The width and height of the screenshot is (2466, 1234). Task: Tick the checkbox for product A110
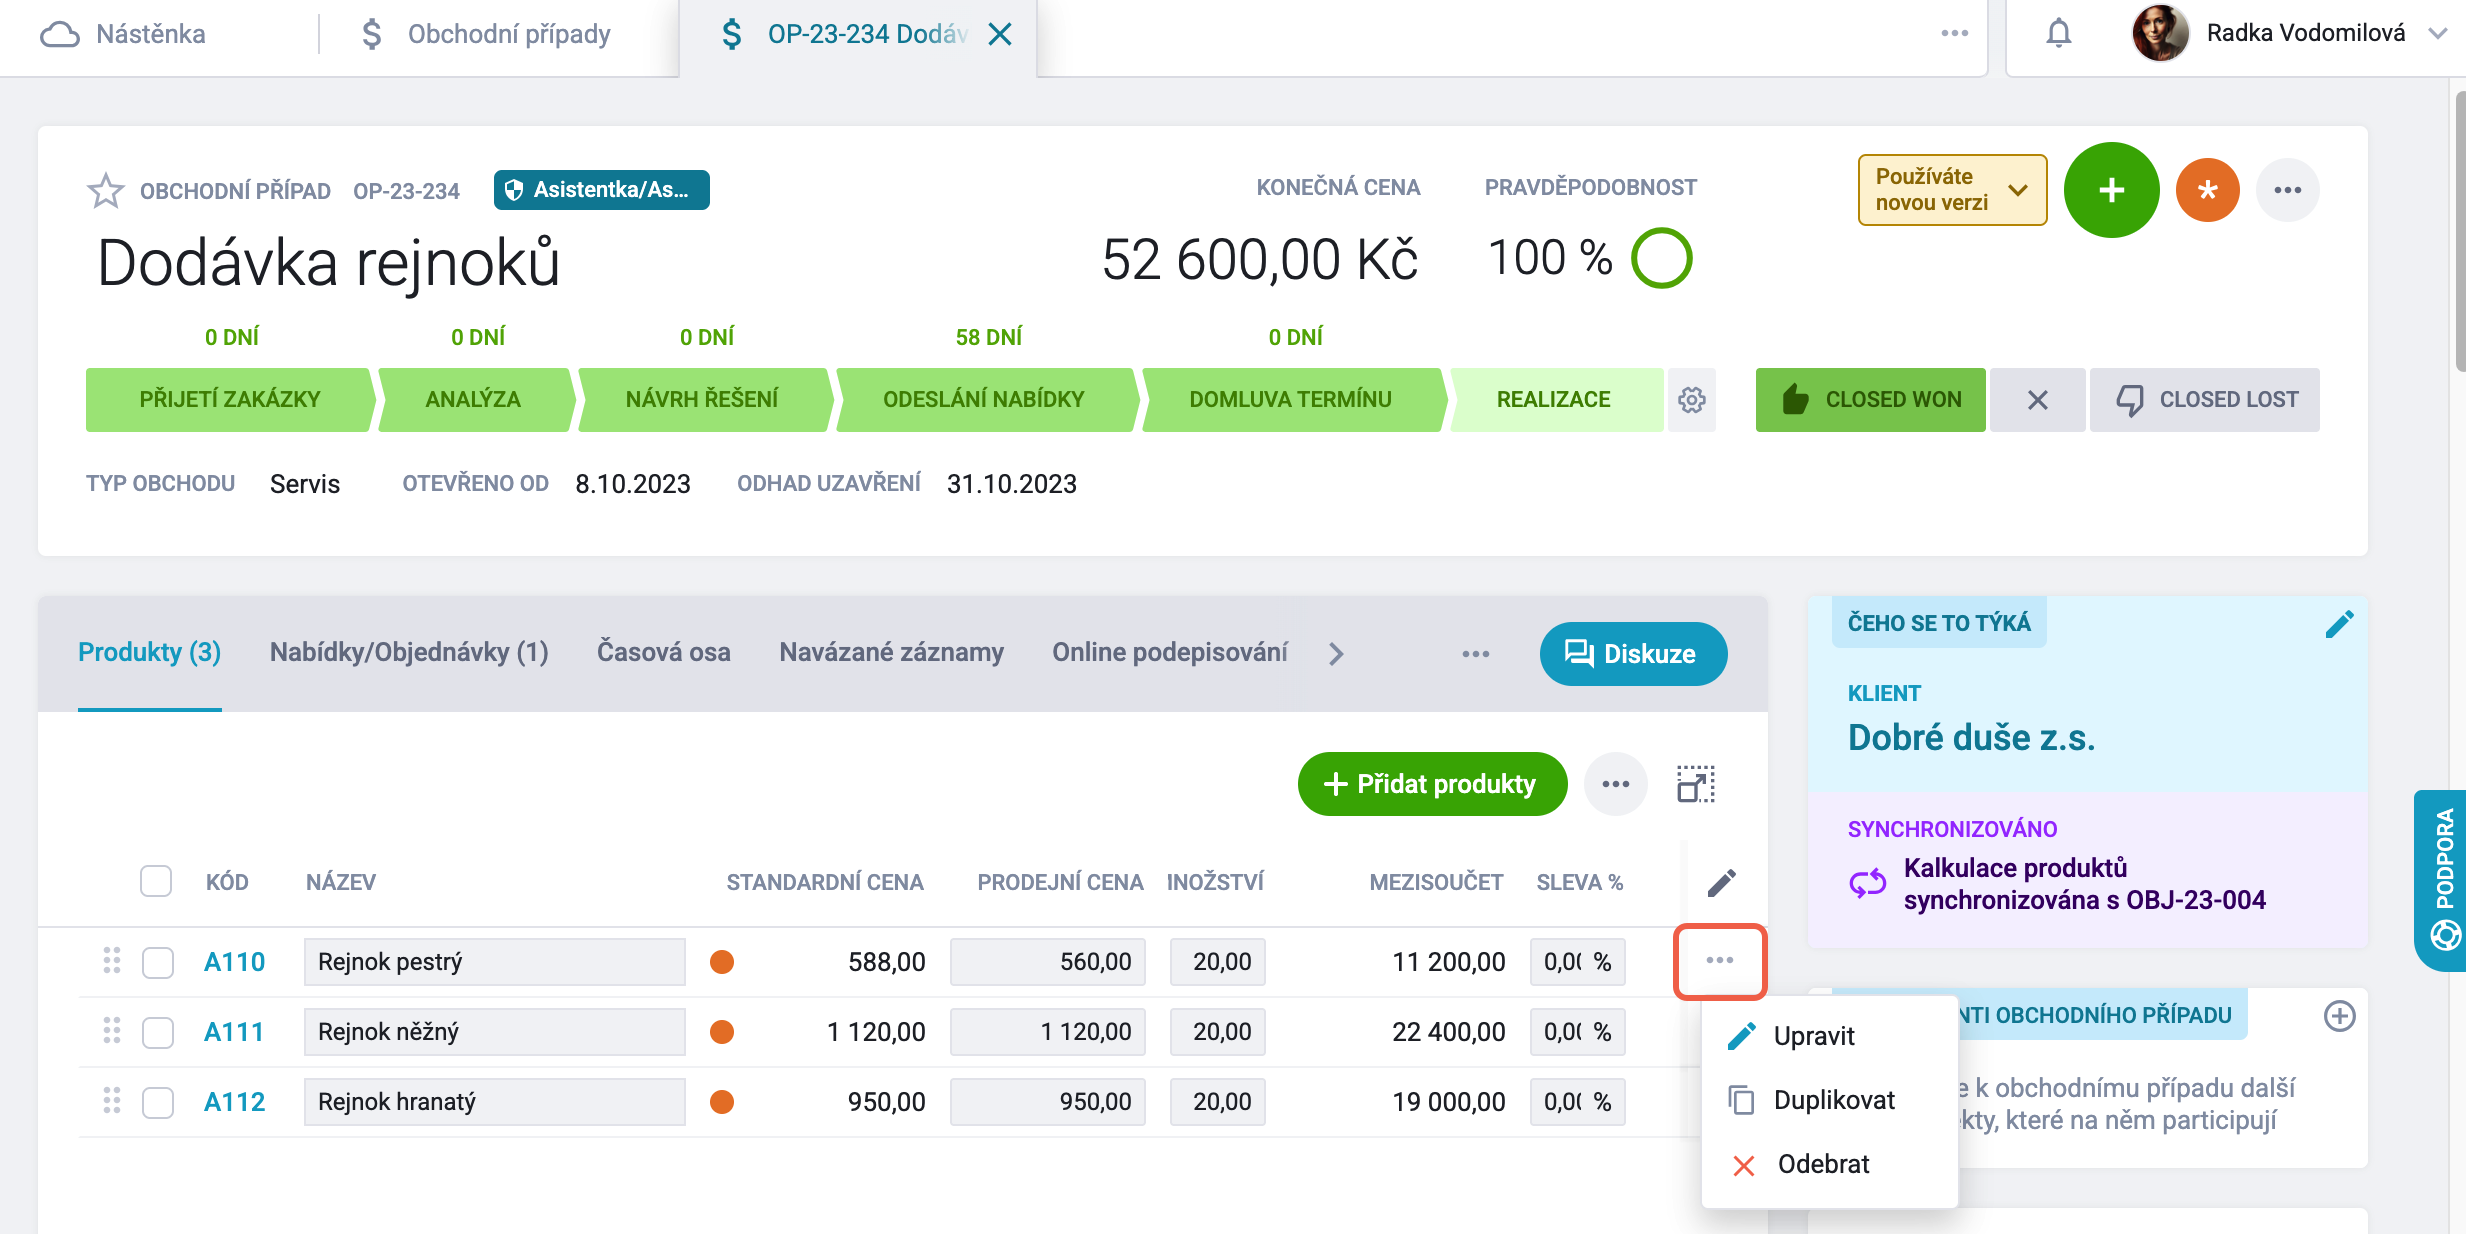pos(158,962)
